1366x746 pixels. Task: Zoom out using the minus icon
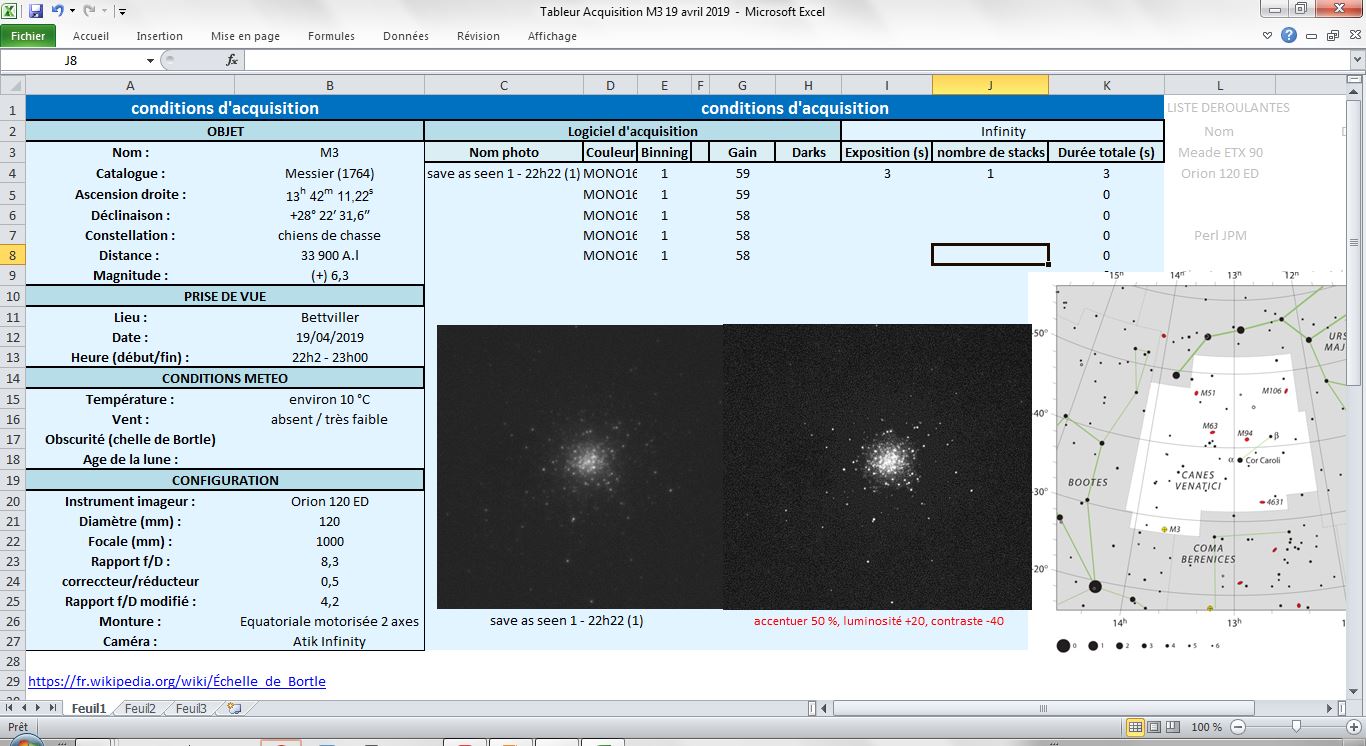pyautogui.click(x=1239, y=727)
